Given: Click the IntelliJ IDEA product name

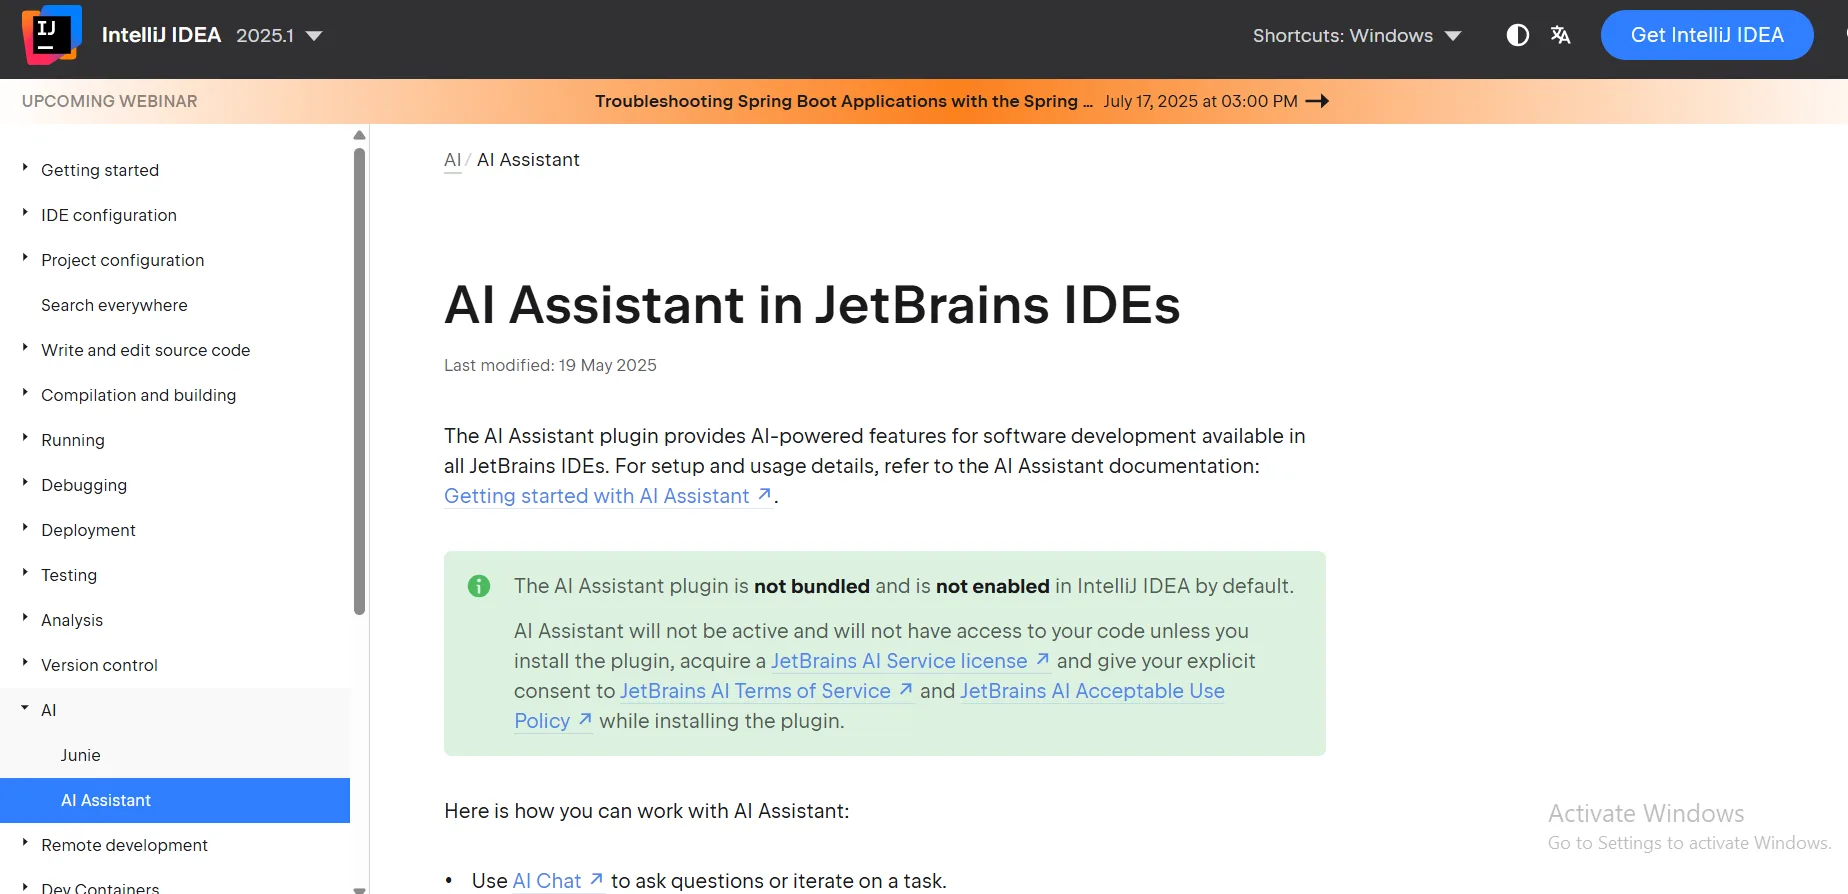Looking at the screenshot, I should pyautogui.click(x=161, y=35).
